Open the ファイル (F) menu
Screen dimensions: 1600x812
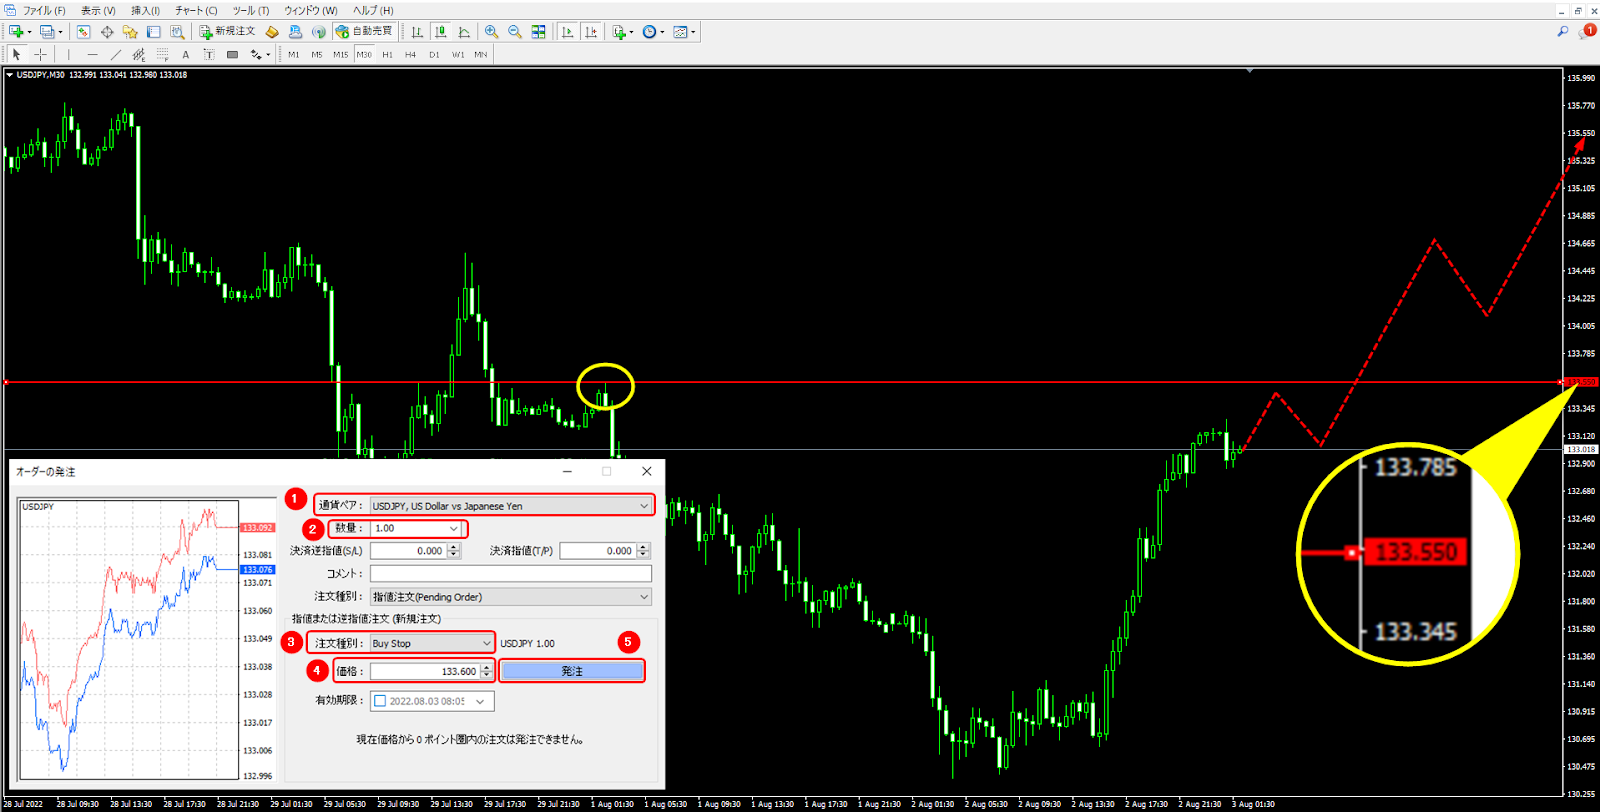(x=44, y=10)
